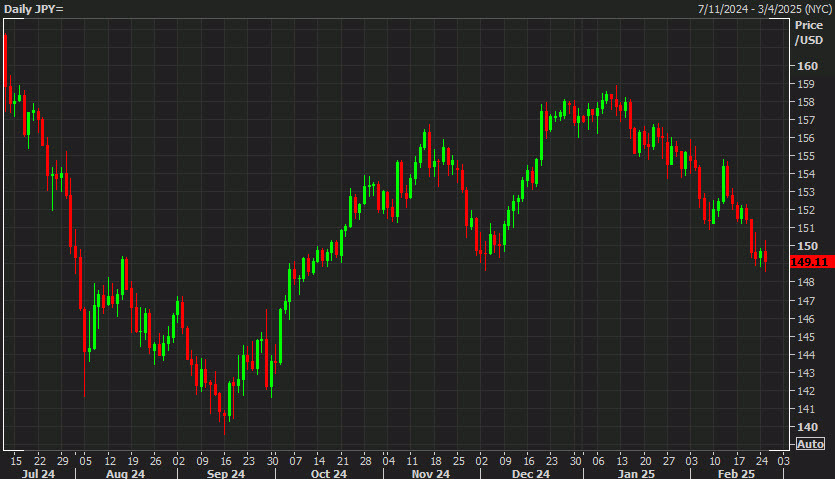Select the 150 price axis label
835x479 pixels.
coord(807,246)
